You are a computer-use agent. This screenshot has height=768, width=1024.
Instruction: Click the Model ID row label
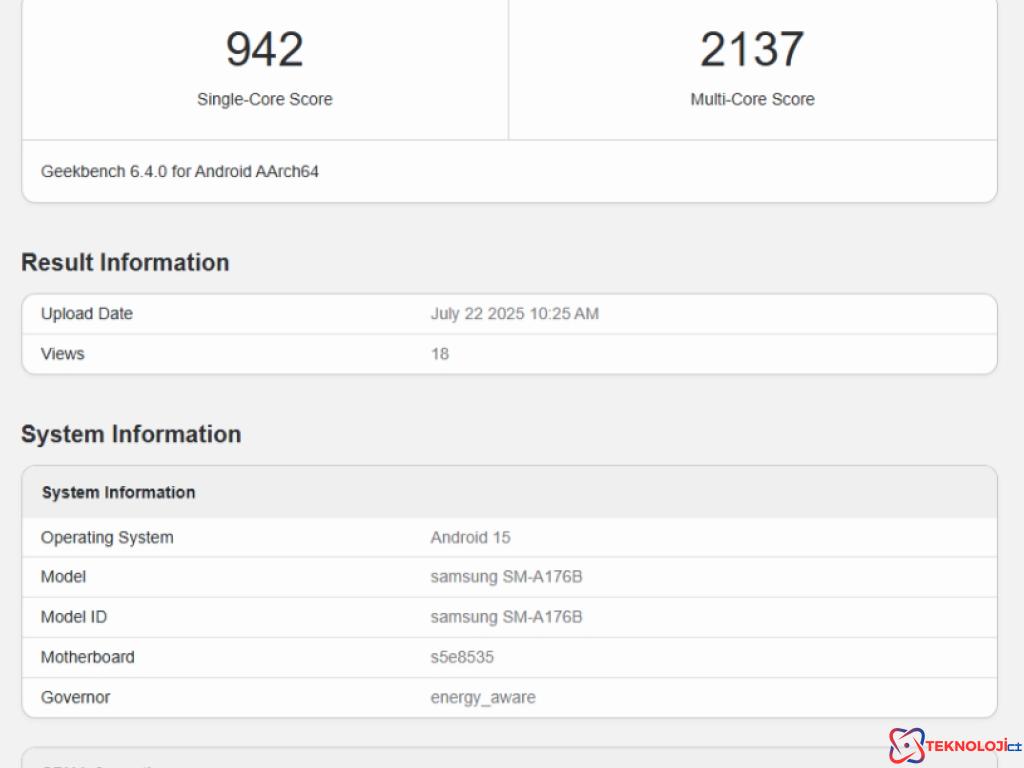pos(74,617)
